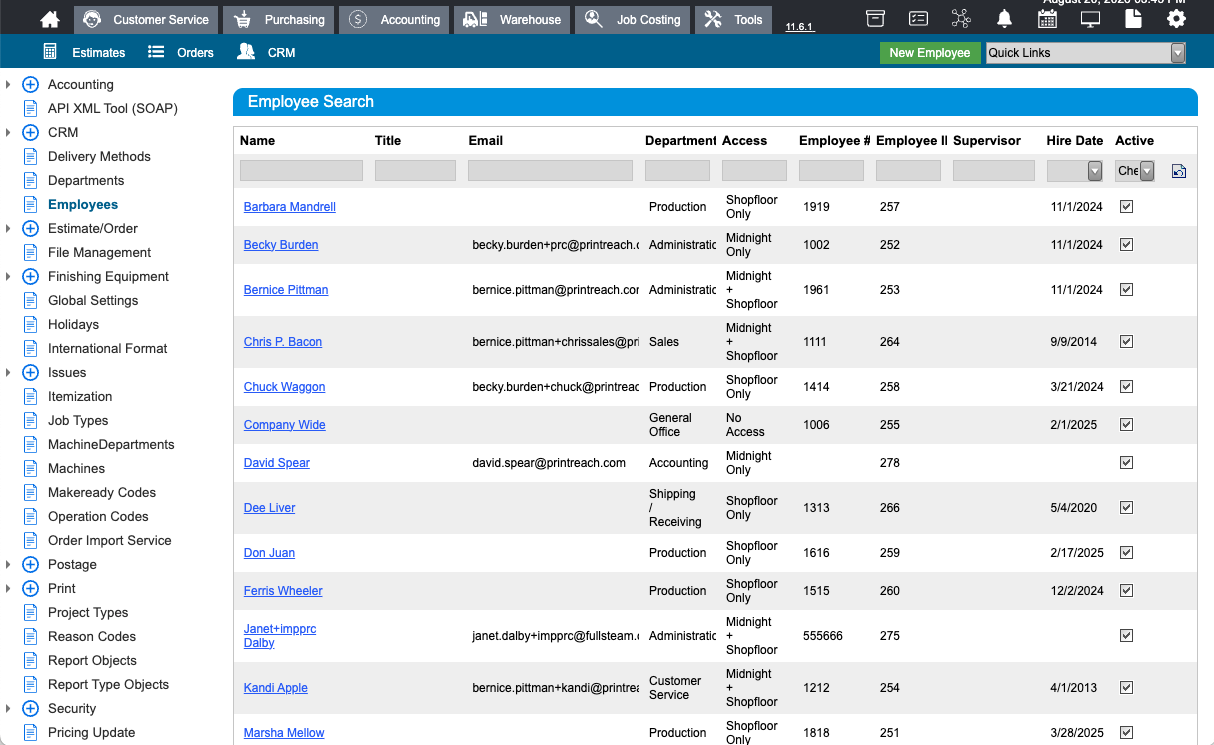Viewport: 1214px width, 745px height.
Task: Reset the search filters using grid icon
Action: click(x=1179, y=171)
